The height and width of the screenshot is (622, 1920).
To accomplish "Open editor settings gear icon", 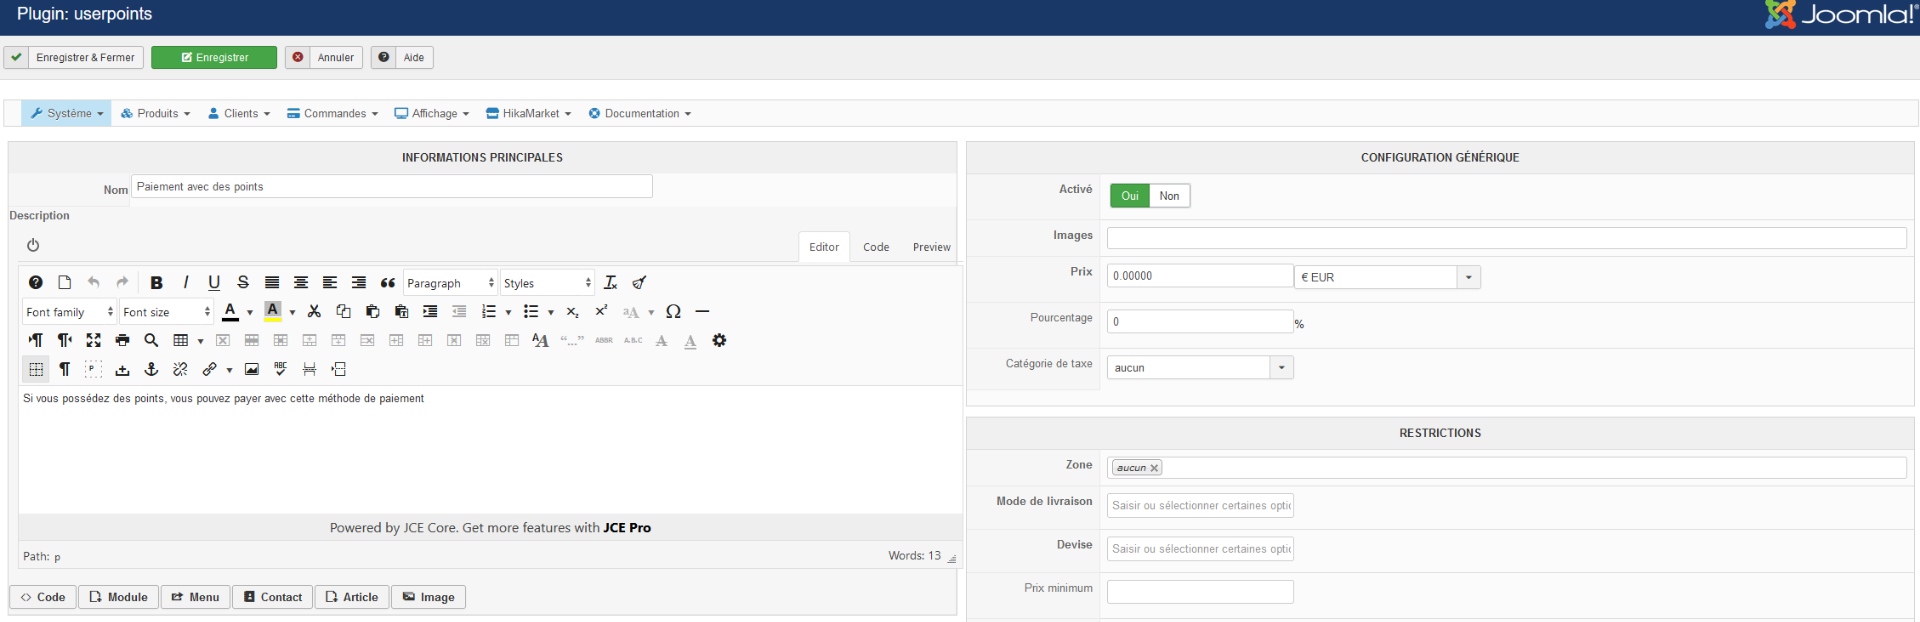I will click(x=719, y=341).
